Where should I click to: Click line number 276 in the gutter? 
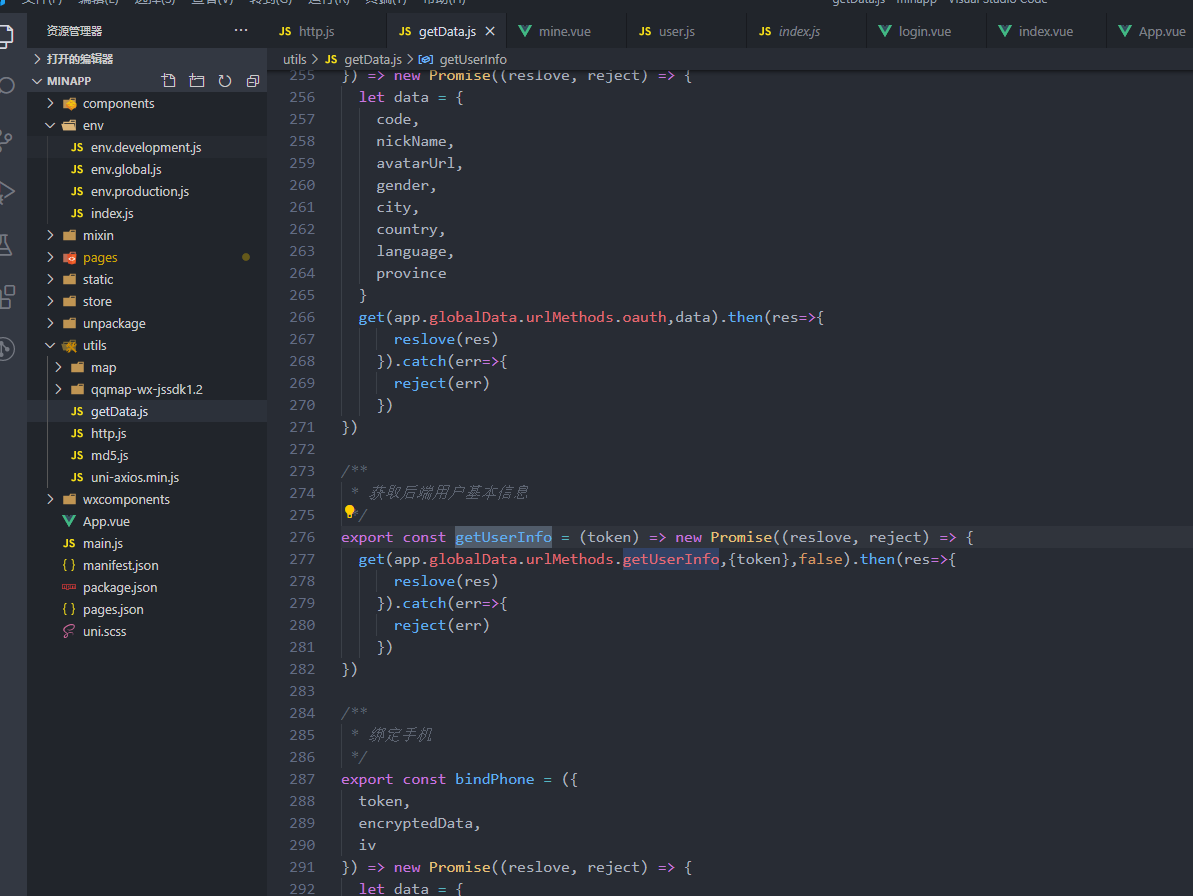(302, 537)
